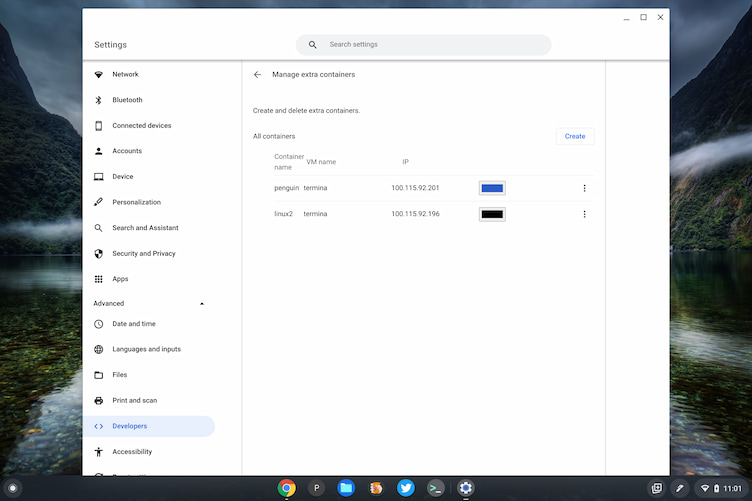Click termina VM name in linux2 row
Screen dimensions: 752x501
click(x=315, y=214)
